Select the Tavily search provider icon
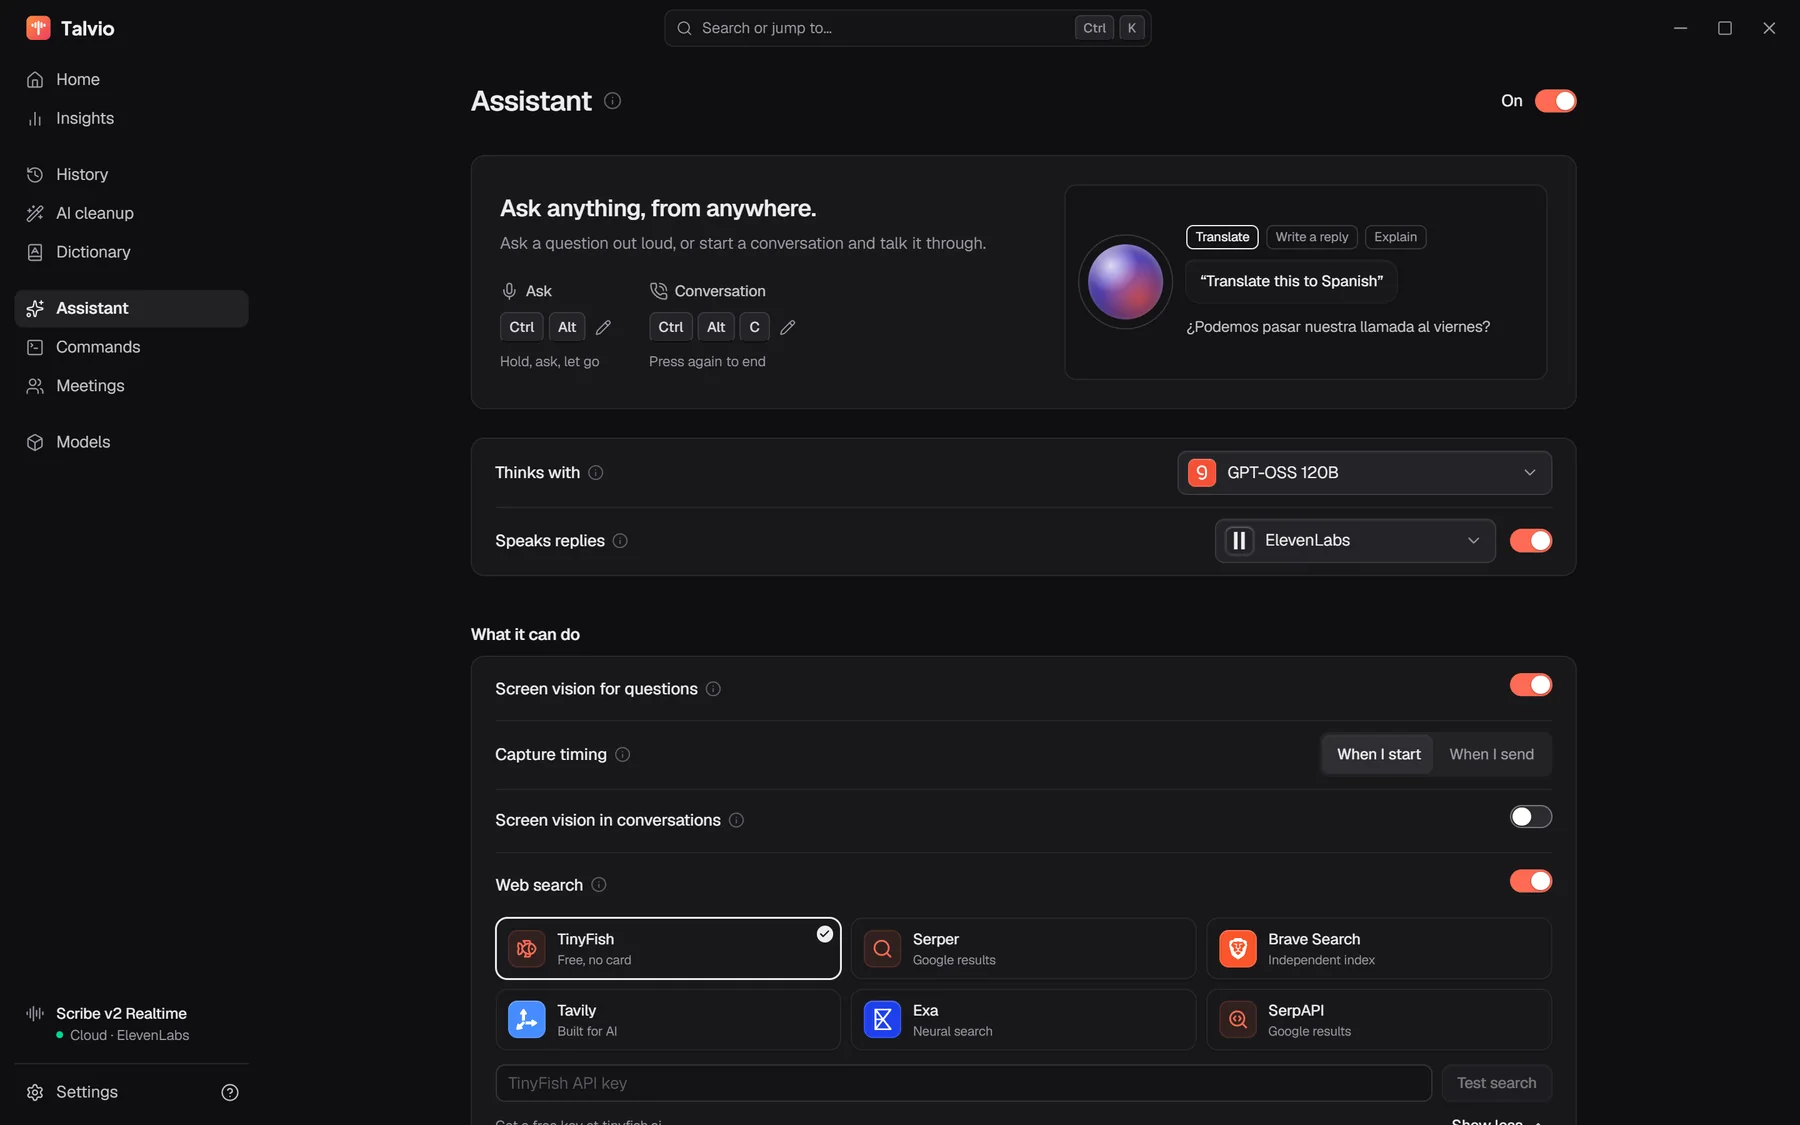1800x1125 pixels. [x=527, y=1020]
